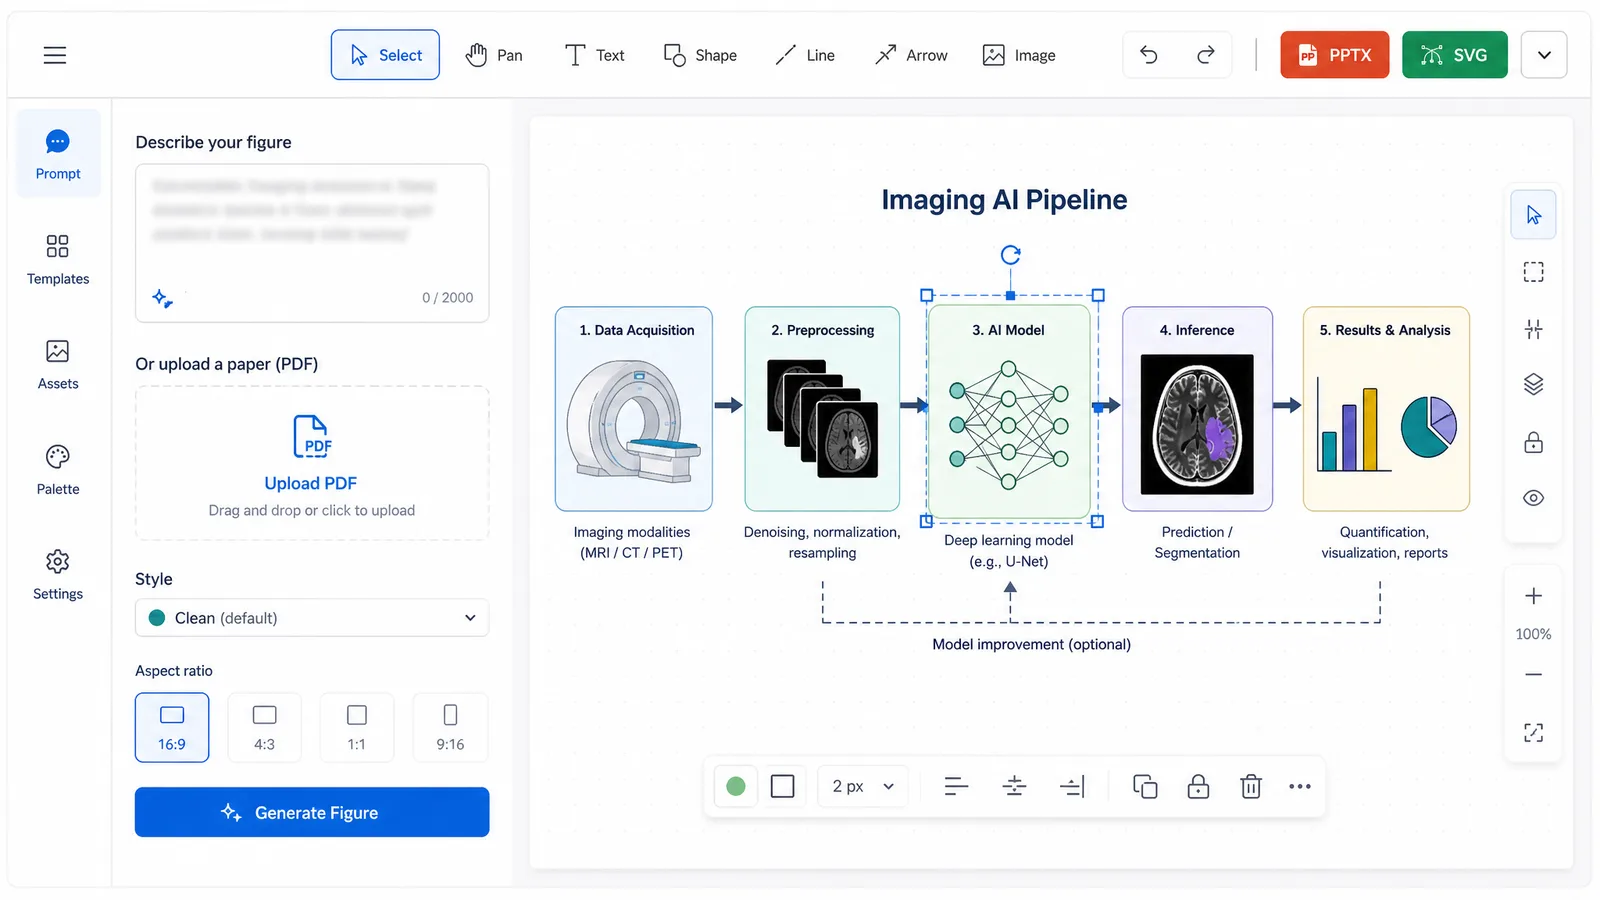Activate the marquee selection tool
This screenshot has height=900, width=1600.
pos(1533,272)
